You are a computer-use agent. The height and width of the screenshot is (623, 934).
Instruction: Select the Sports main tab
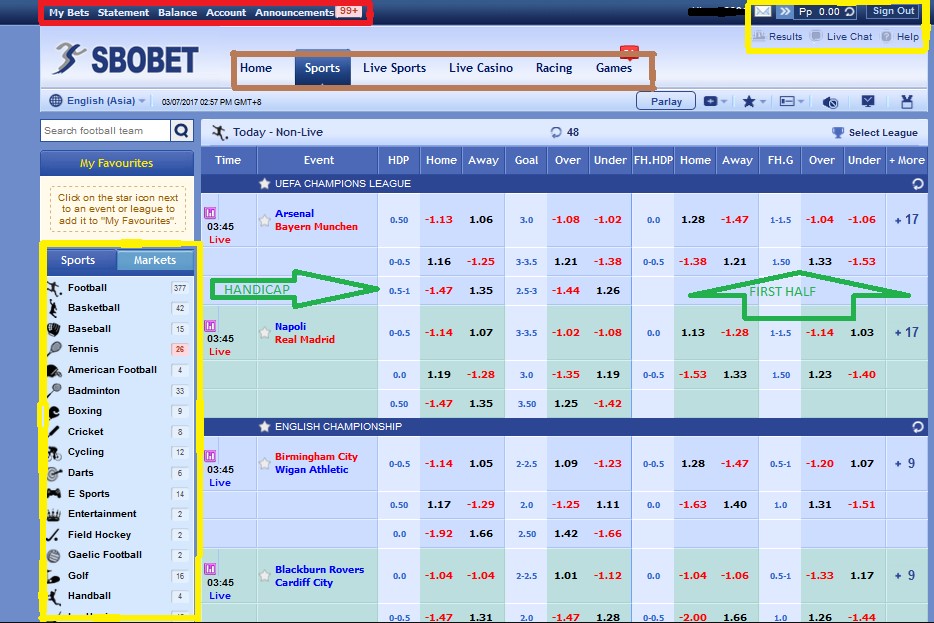322,68
